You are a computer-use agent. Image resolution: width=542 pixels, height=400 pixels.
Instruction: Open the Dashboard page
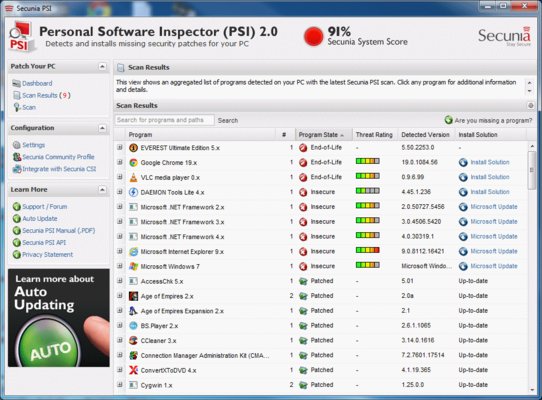pos(37,83)
